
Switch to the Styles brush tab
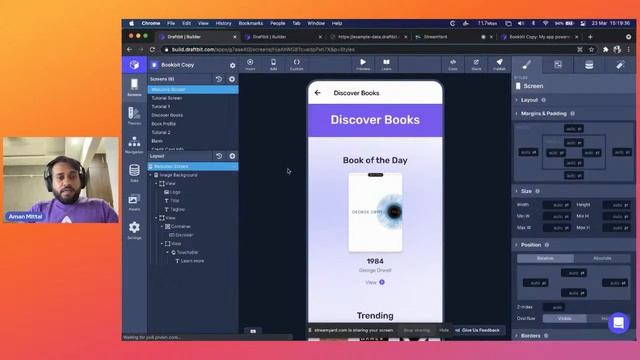coord(527,65)
